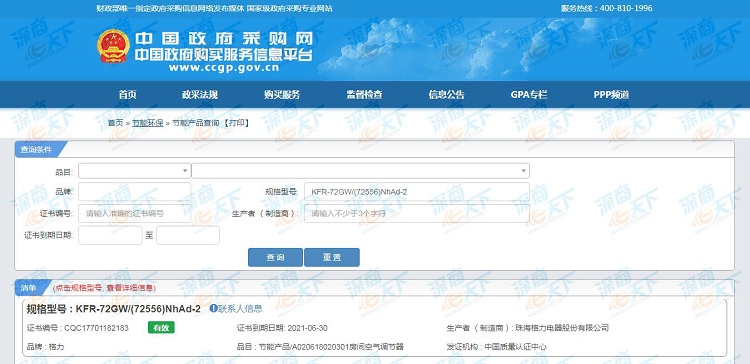
Task: Click the info icon beside 联系人信息
Action: pos(213,309)
